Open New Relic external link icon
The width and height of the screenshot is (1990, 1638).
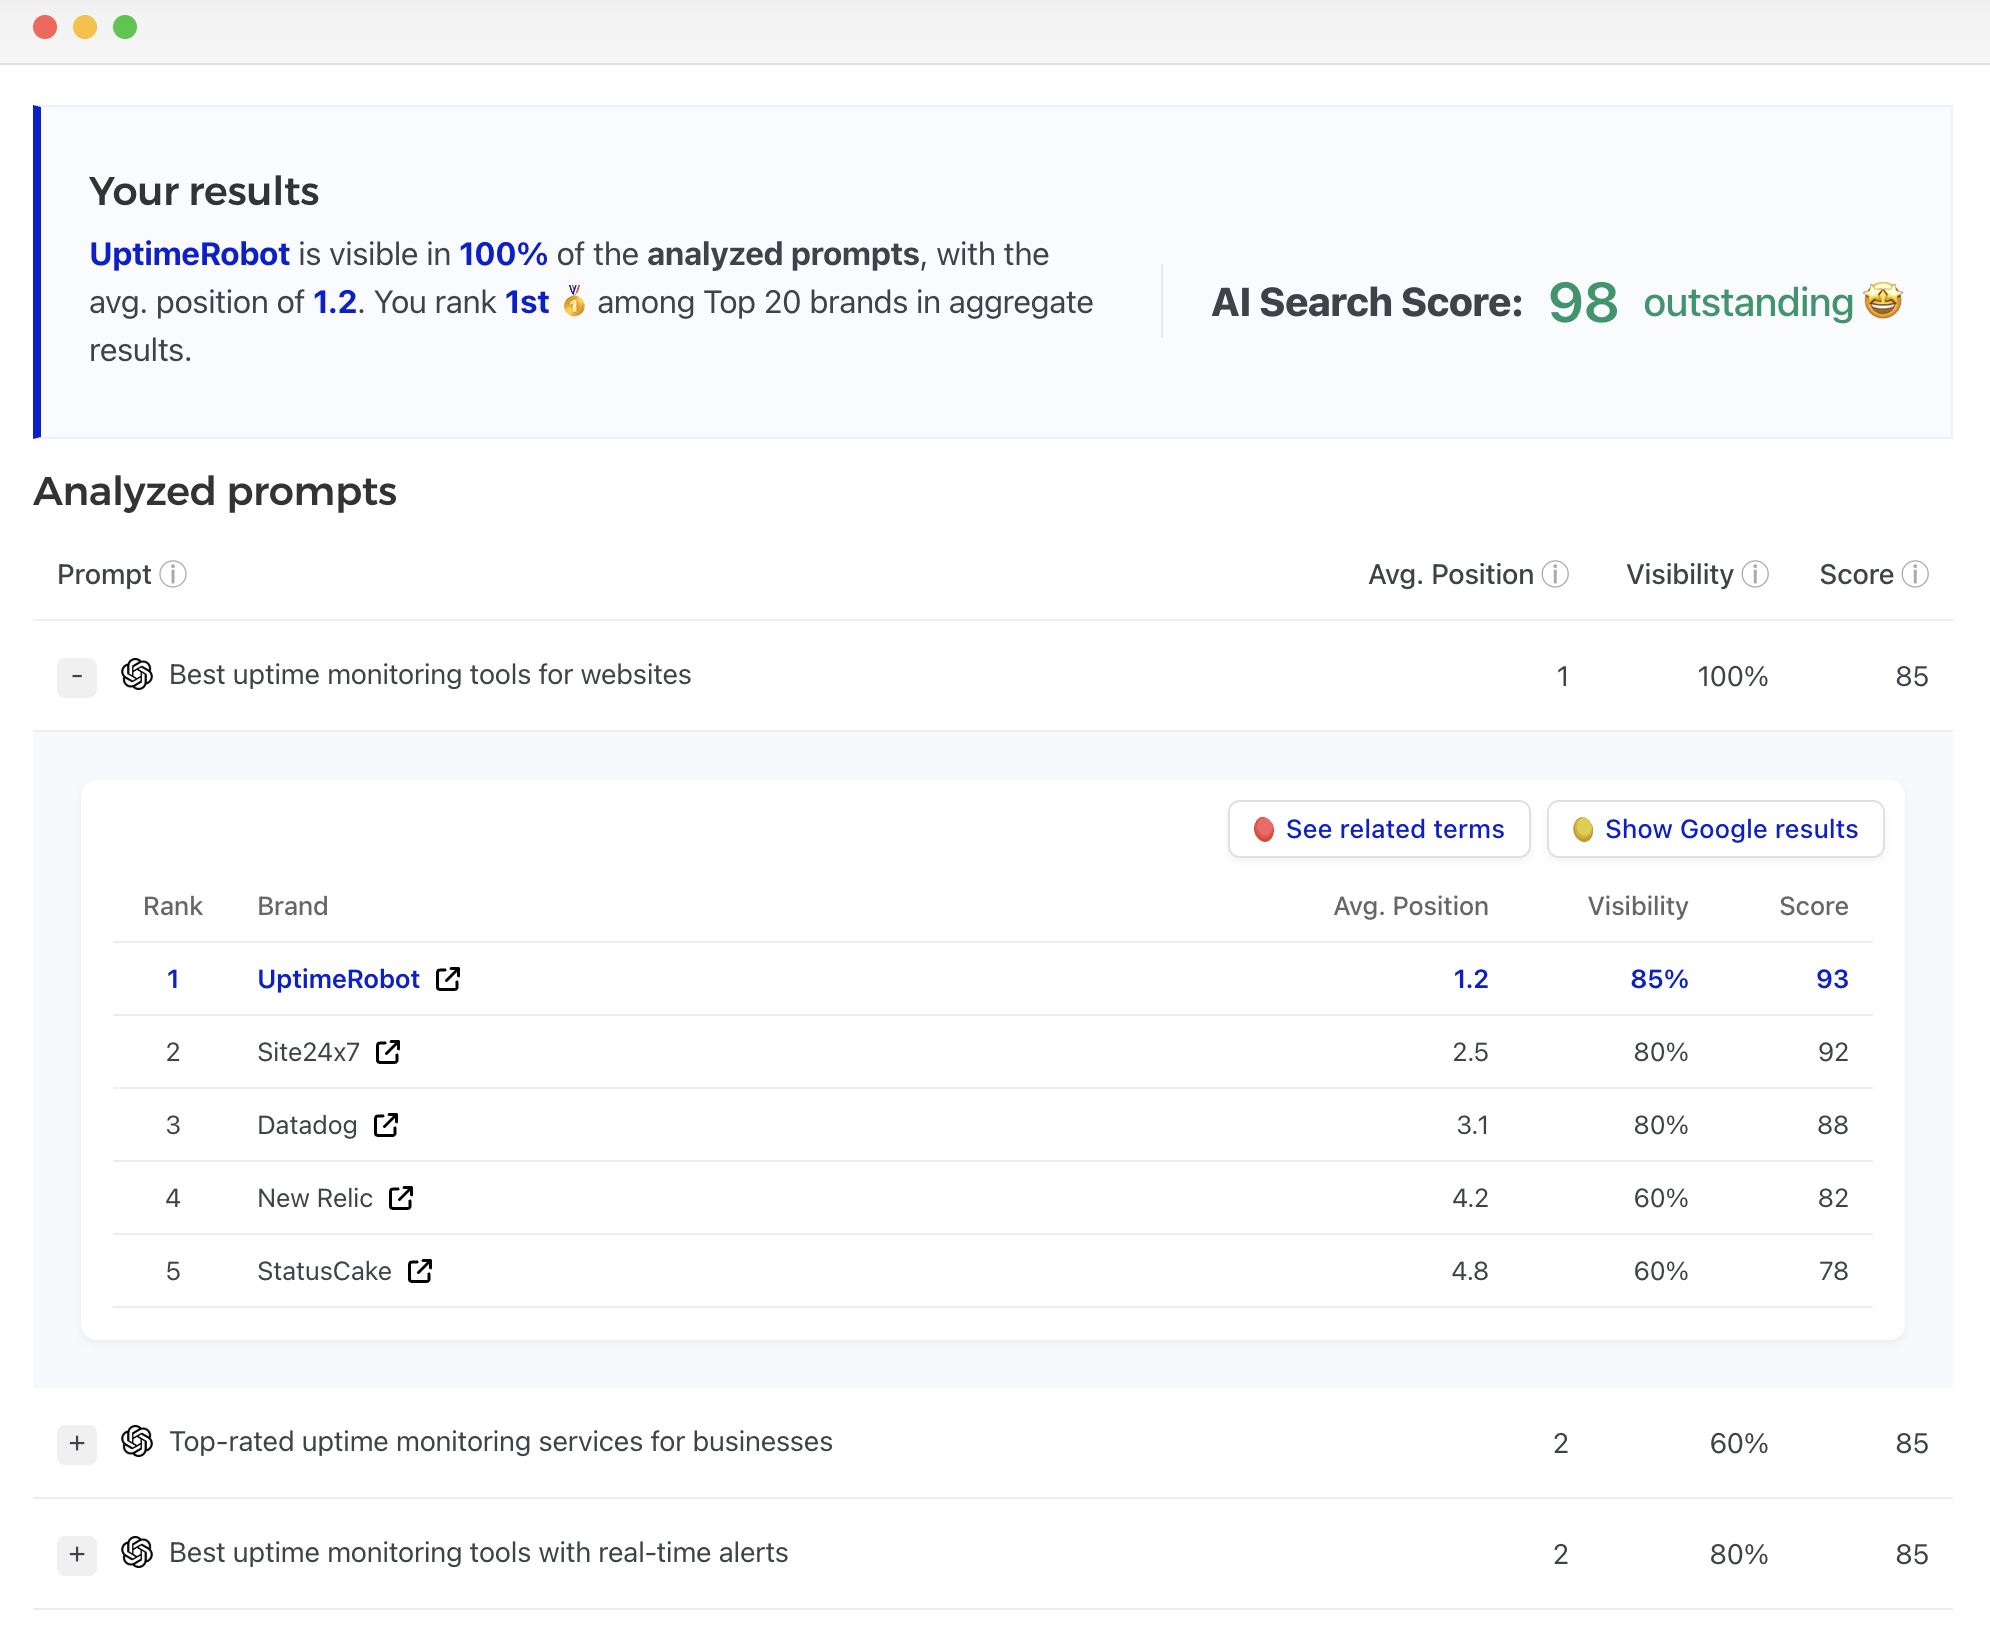tap(401, 1198)
